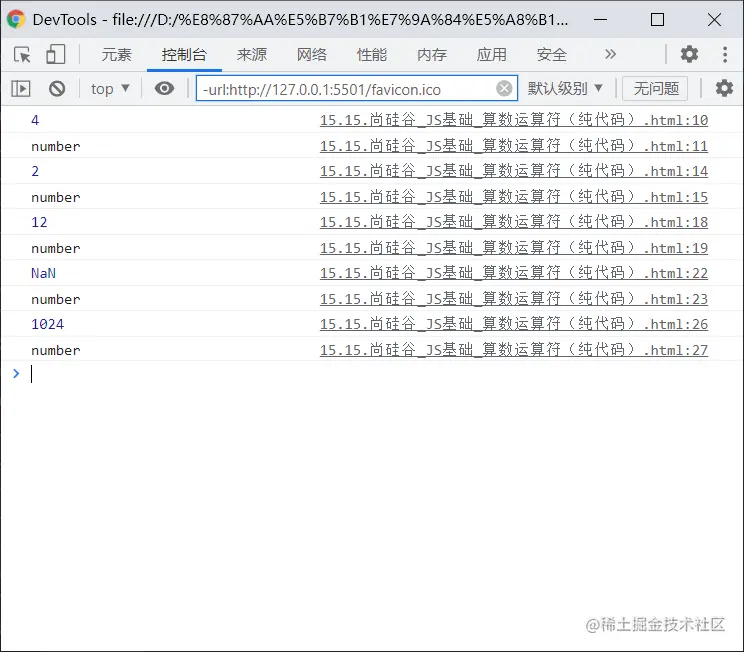Screen dimensions: 744x652
Task: Click the 无问题 (No issues) button
Action: pyautogui.click(x=656, y=89)
